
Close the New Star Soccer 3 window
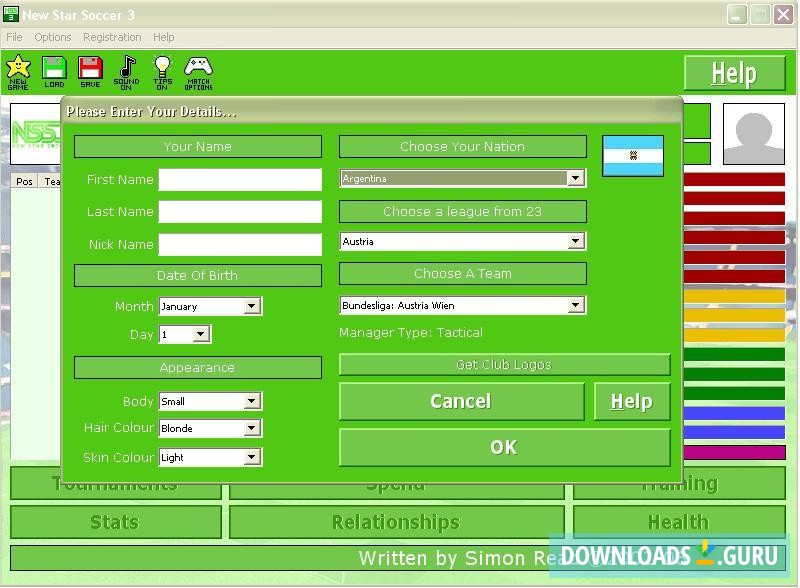click(783, 15)
